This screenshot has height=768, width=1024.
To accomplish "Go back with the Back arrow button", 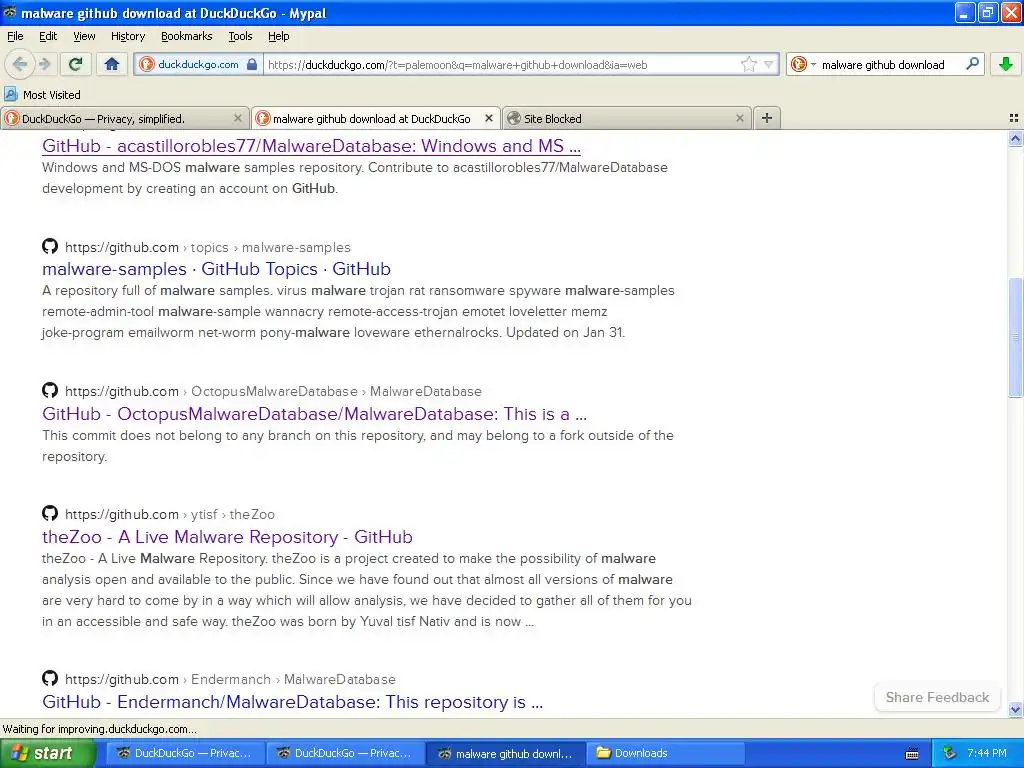I will point(20,64).
